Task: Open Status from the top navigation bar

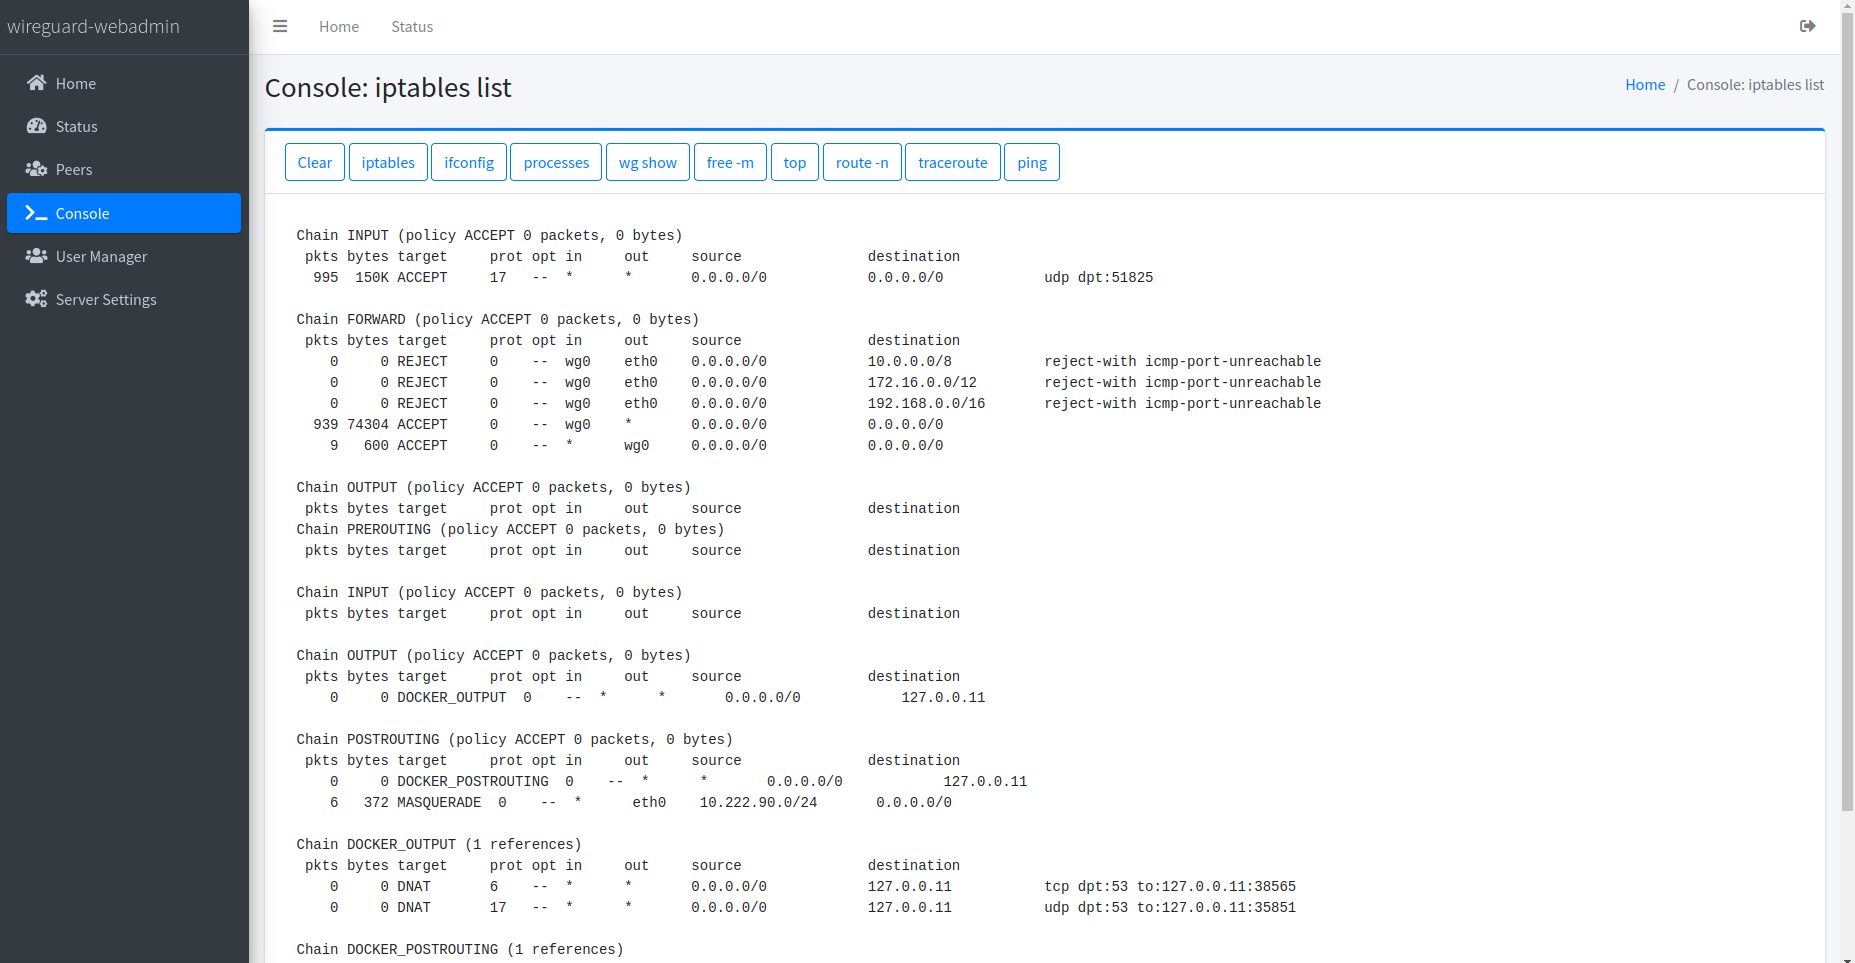Action: point(412,27)
